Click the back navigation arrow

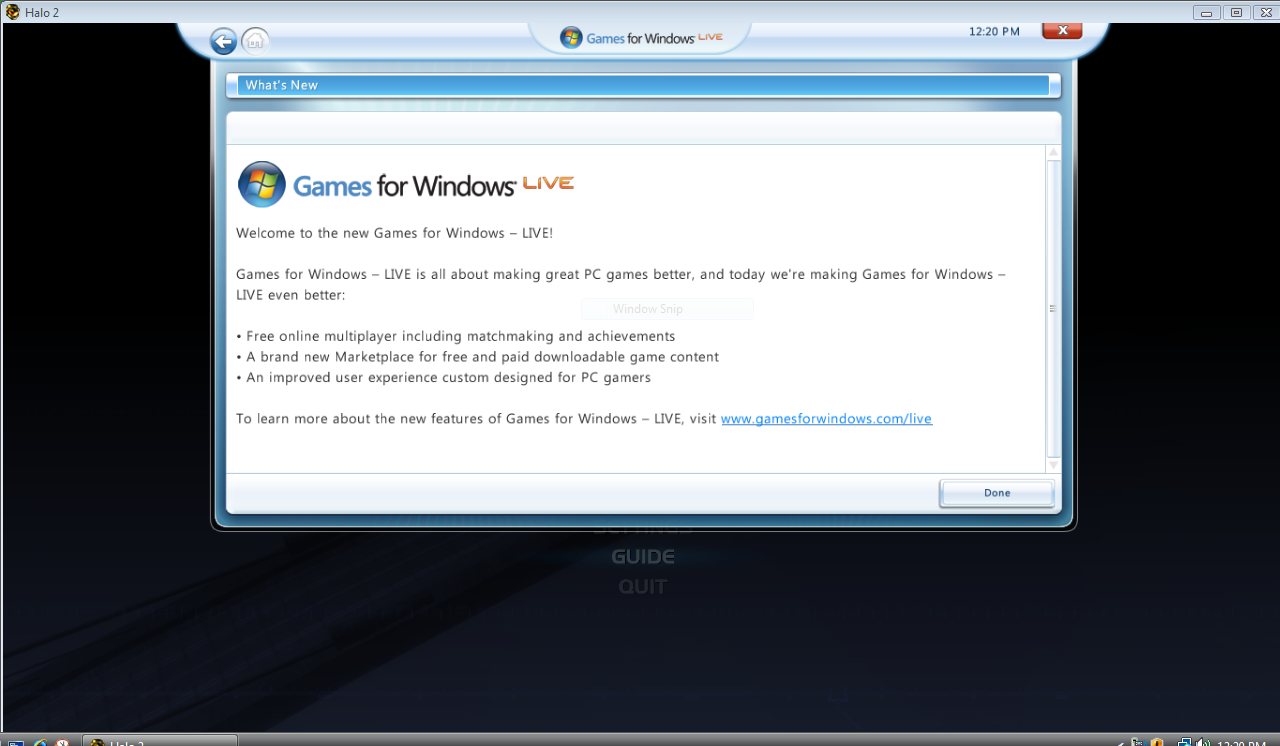pyautogui.click(x=223, y=41)
